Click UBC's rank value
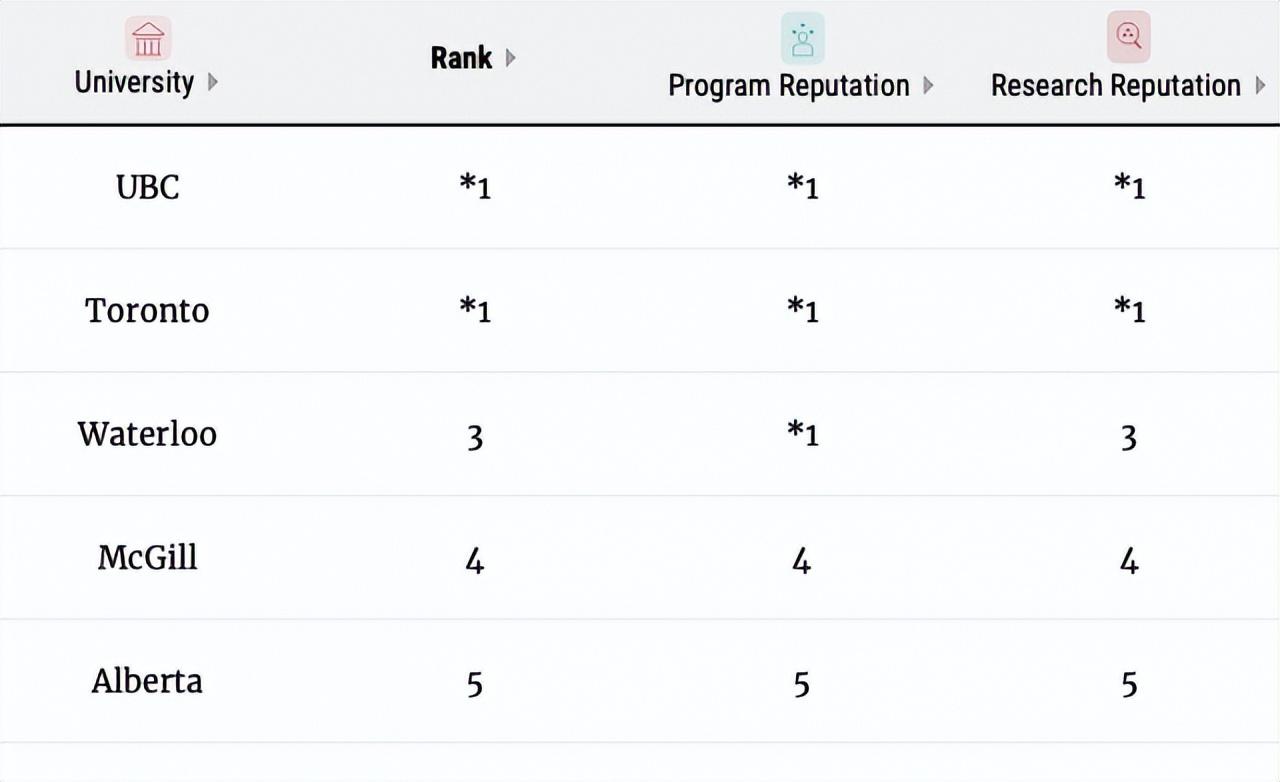The height and width of the screenshot is (782, 1280). [x=475, y=187]
